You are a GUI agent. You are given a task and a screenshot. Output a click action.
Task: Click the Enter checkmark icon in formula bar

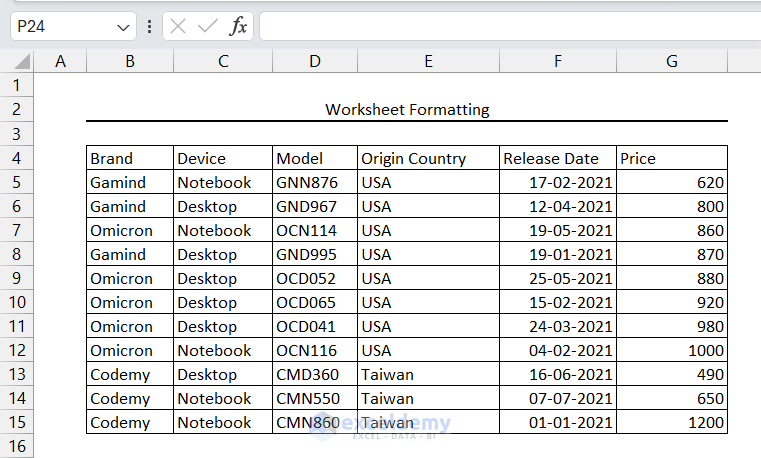(x=207, y=26)
